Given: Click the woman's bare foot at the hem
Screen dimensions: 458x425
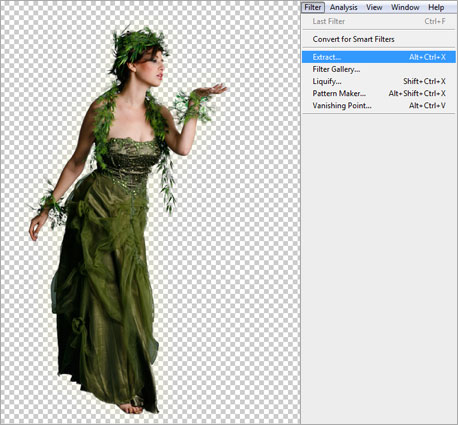Looking at the screenshot, I should coord(132,407).
